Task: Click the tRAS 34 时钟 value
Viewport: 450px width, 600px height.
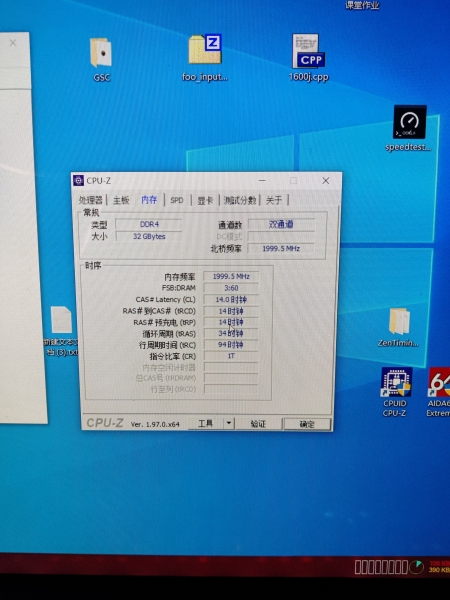Action: [x=231, y=333]
